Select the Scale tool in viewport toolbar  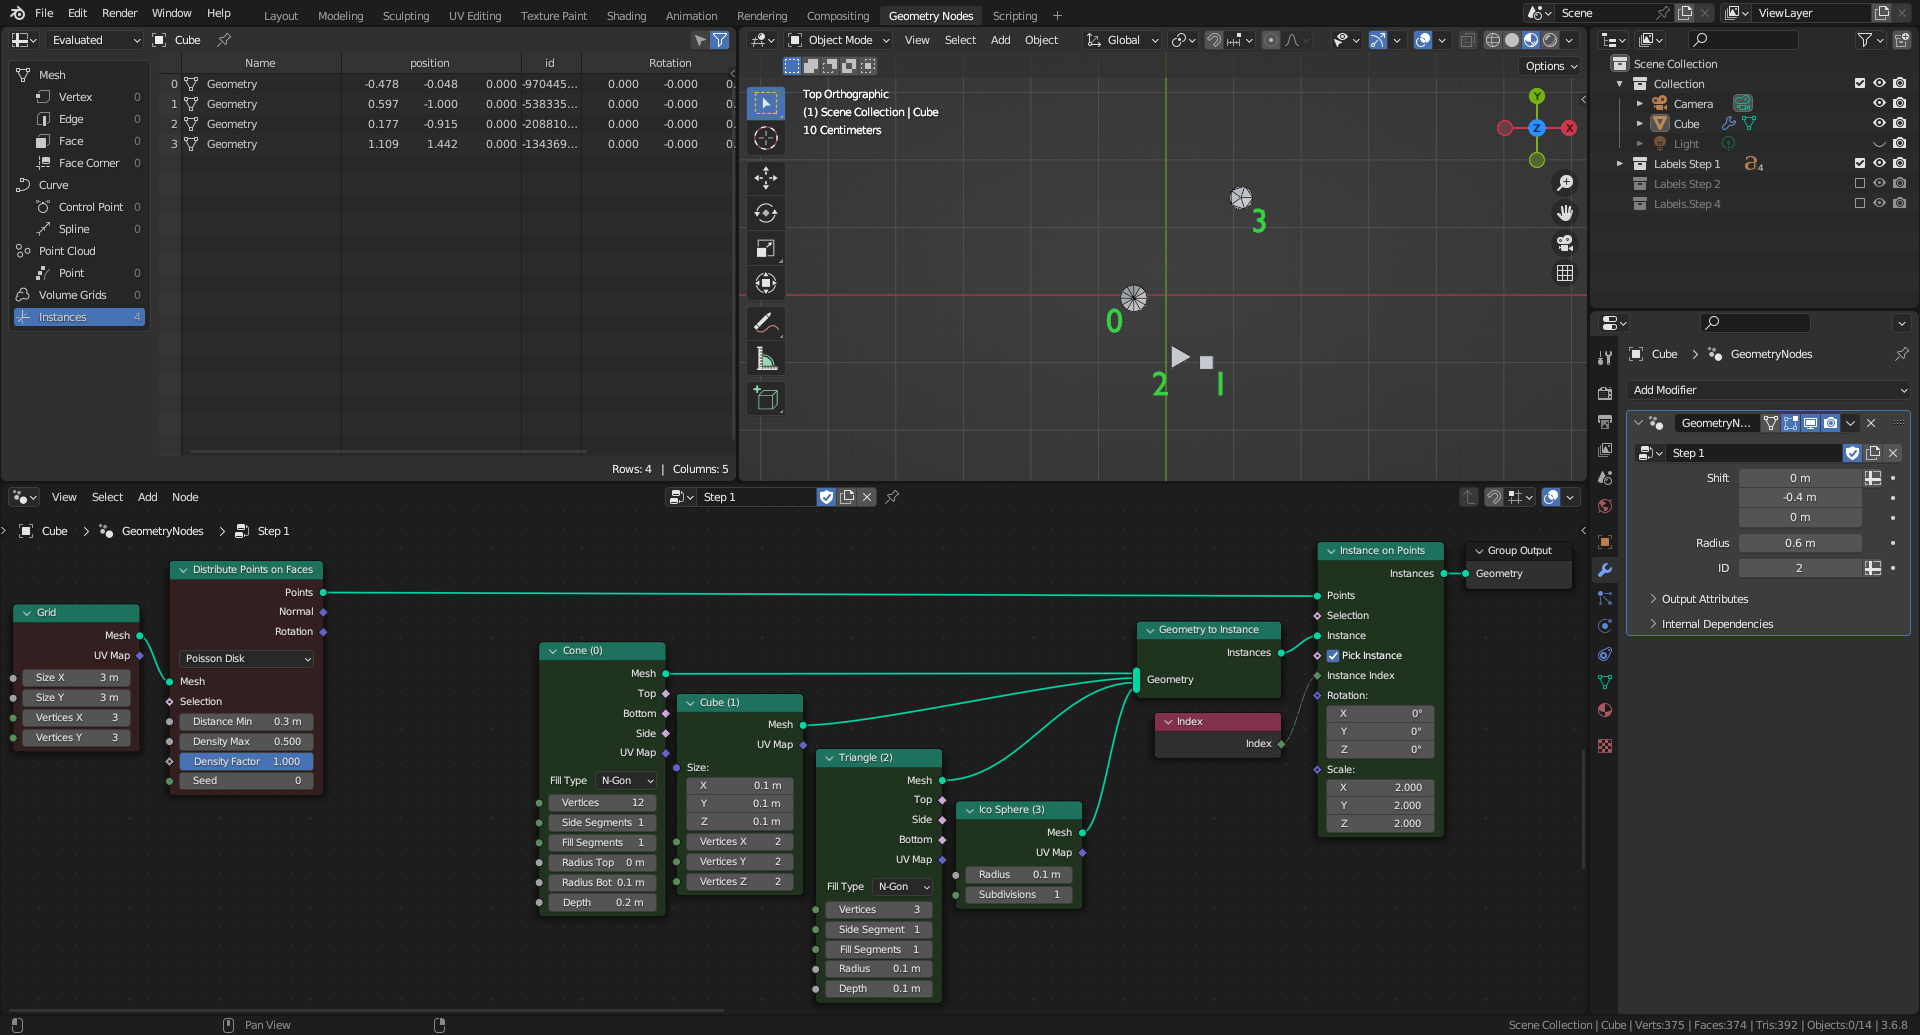(x=766, y=248)
